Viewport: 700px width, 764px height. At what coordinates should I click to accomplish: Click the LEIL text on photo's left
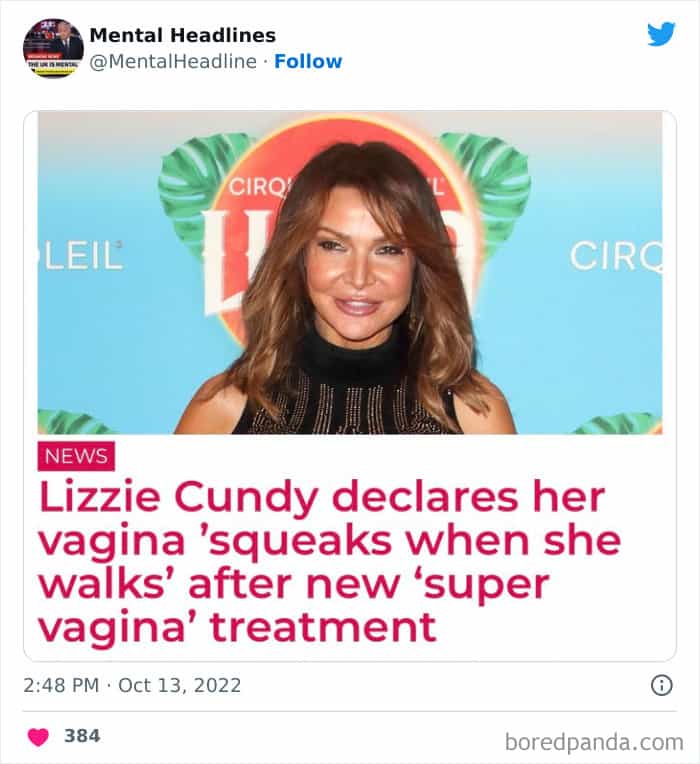(80, 257)
